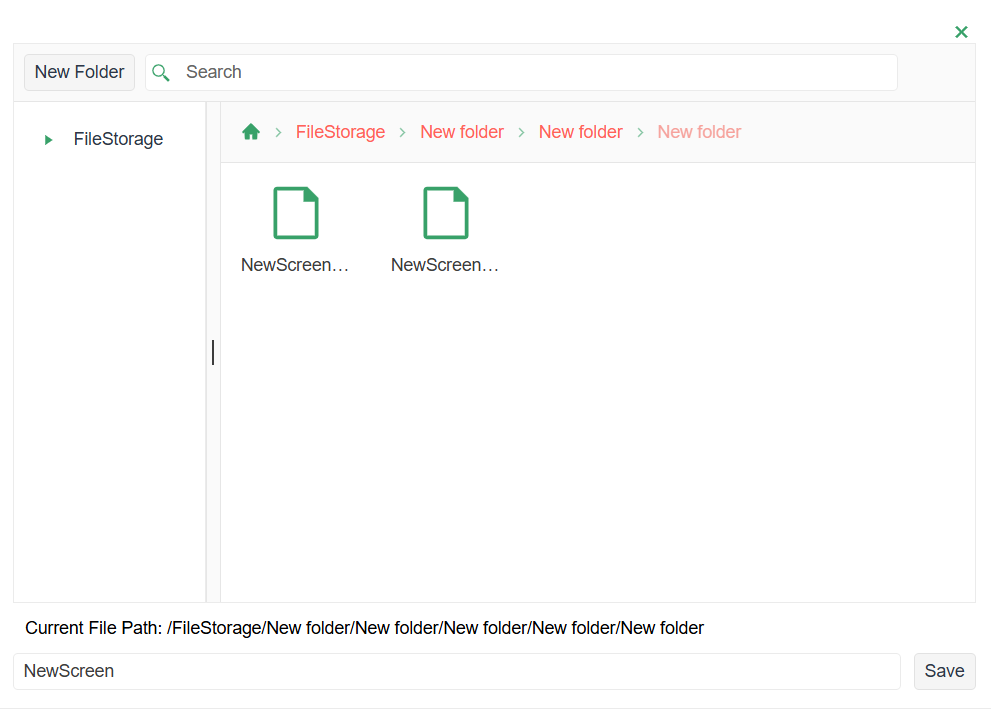The image size is (991, 709).
Task: Focus the Search input field
Action: (521, 72)
